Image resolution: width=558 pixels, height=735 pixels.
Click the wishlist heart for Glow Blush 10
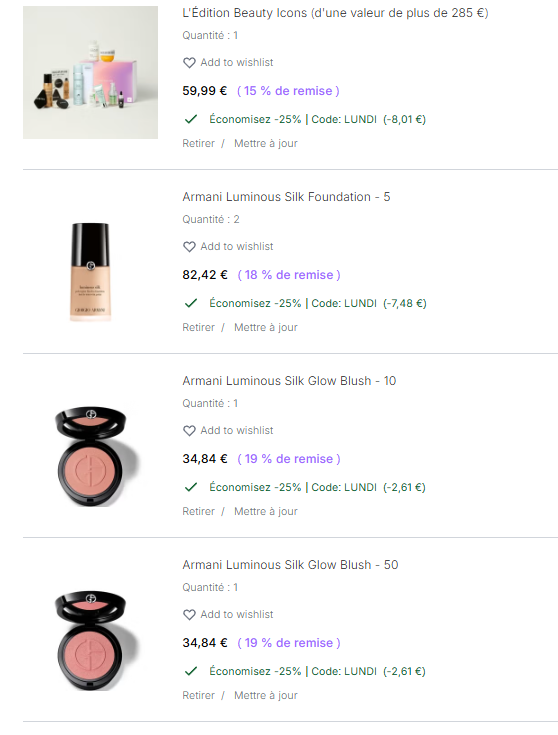[x=189, y=430]
